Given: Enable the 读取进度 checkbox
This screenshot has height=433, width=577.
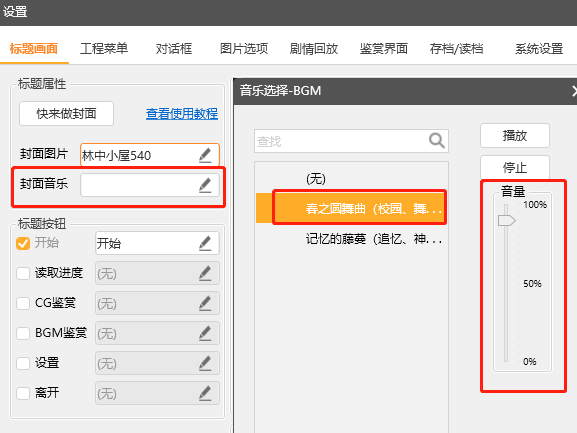Looking at the screenshot, I should click(23, 273).
